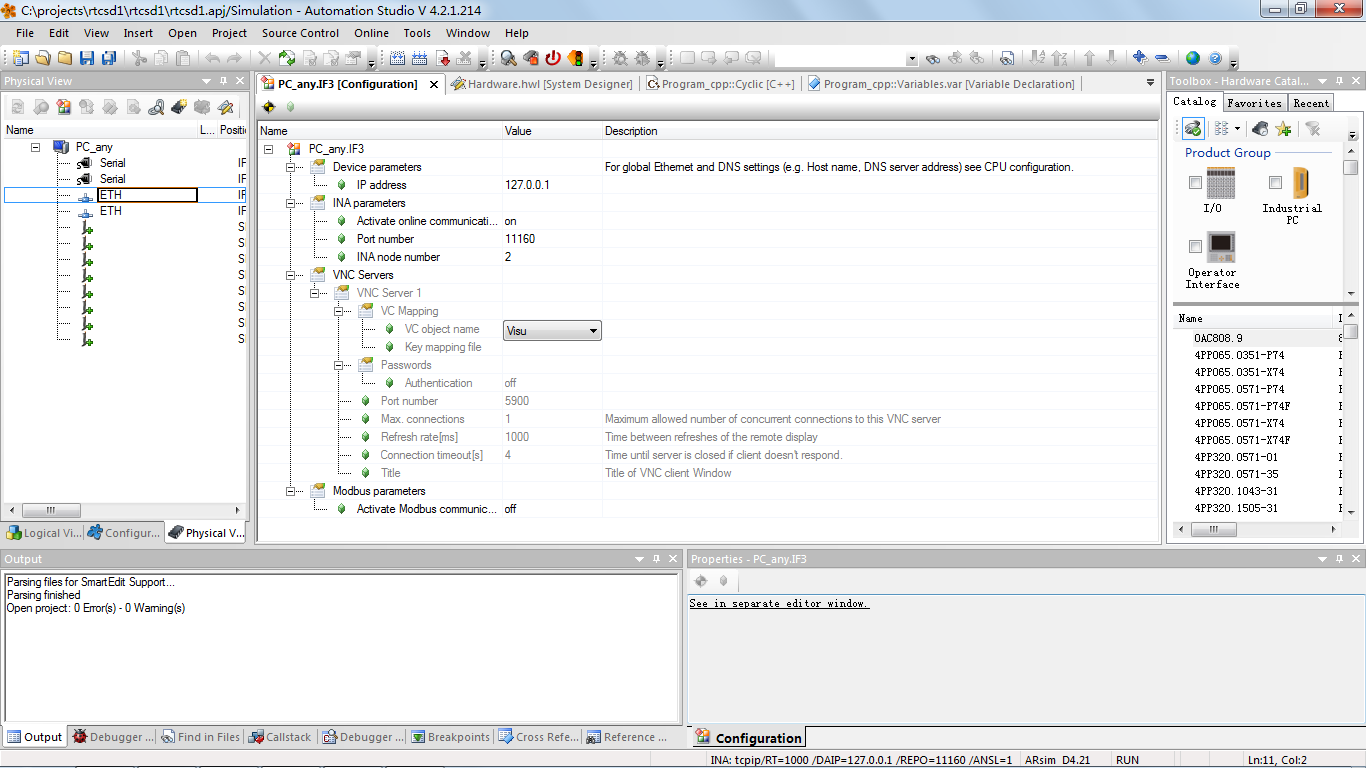This screenshot has width=1366, height=768.
Task: Collapse the VNC Server 1 node
Action: point(316,292)
